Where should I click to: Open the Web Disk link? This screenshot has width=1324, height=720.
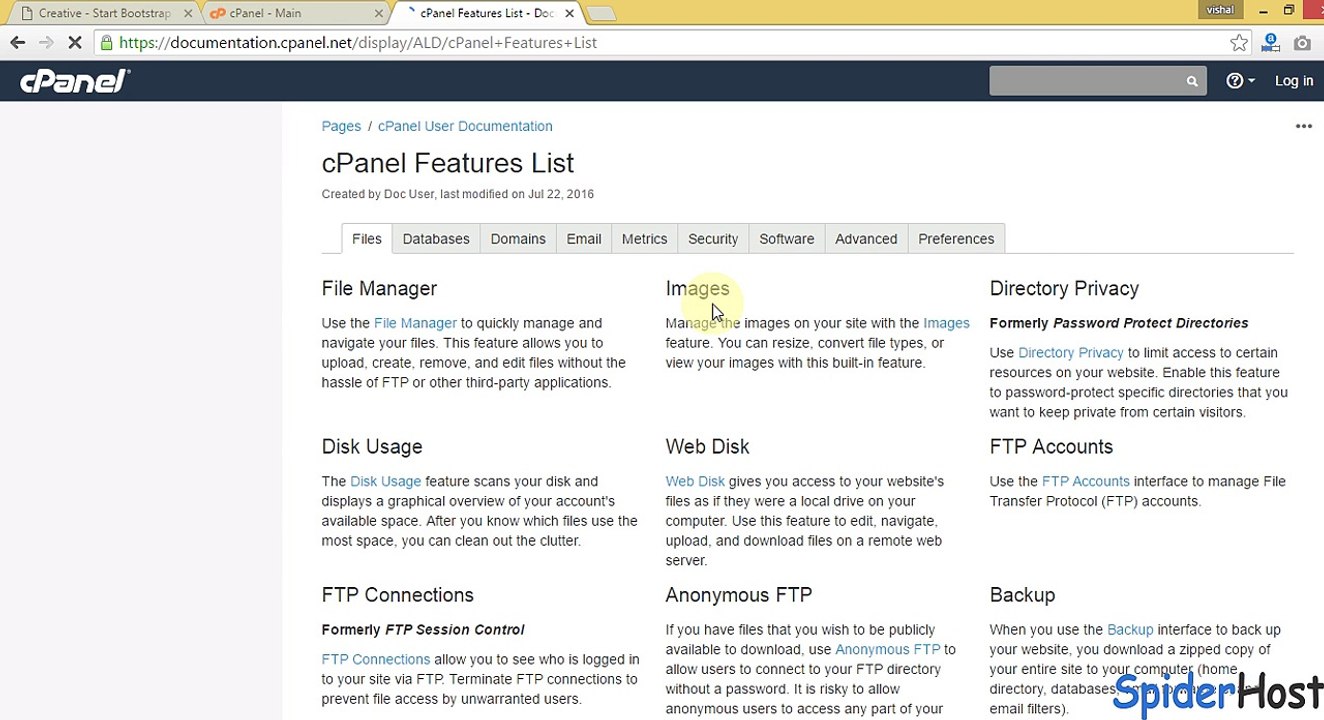tap(695, 481)
